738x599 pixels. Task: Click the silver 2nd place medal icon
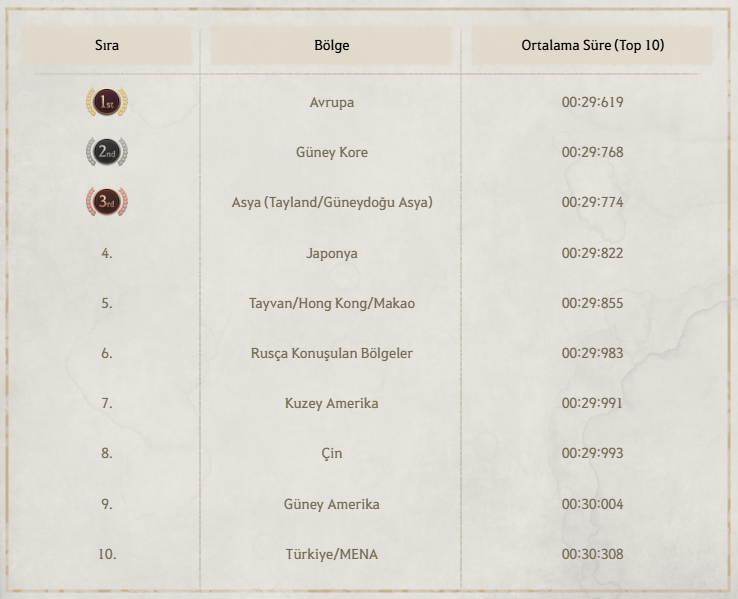[107, 152]
